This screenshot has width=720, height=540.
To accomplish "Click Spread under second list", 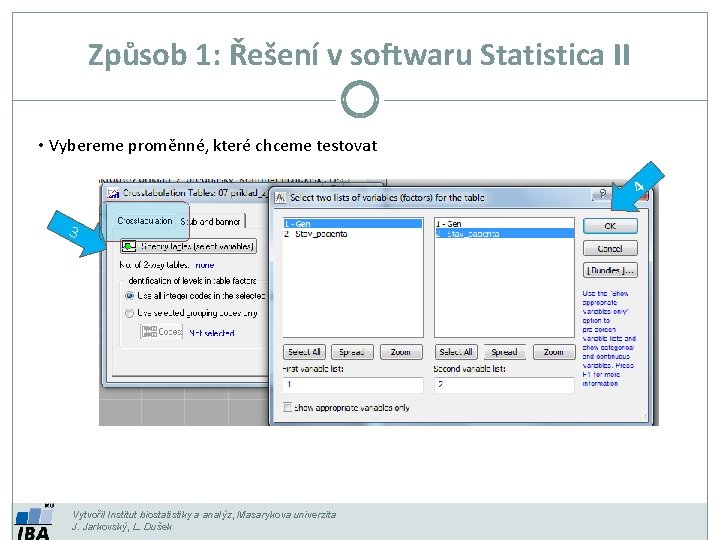I will 504,352.
